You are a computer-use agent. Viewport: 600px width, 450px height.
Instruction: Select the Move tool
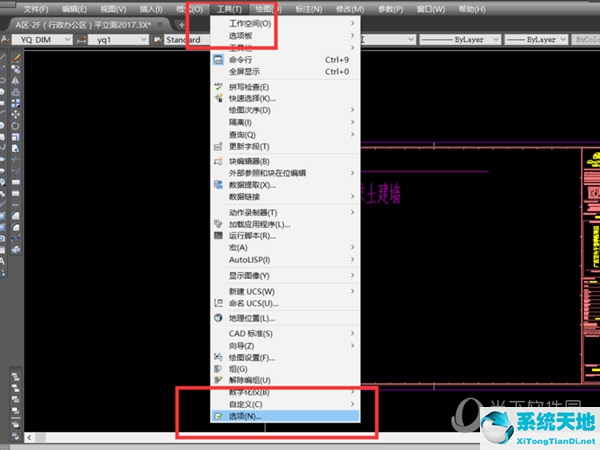pyautogui.click(x=16, y=114)
